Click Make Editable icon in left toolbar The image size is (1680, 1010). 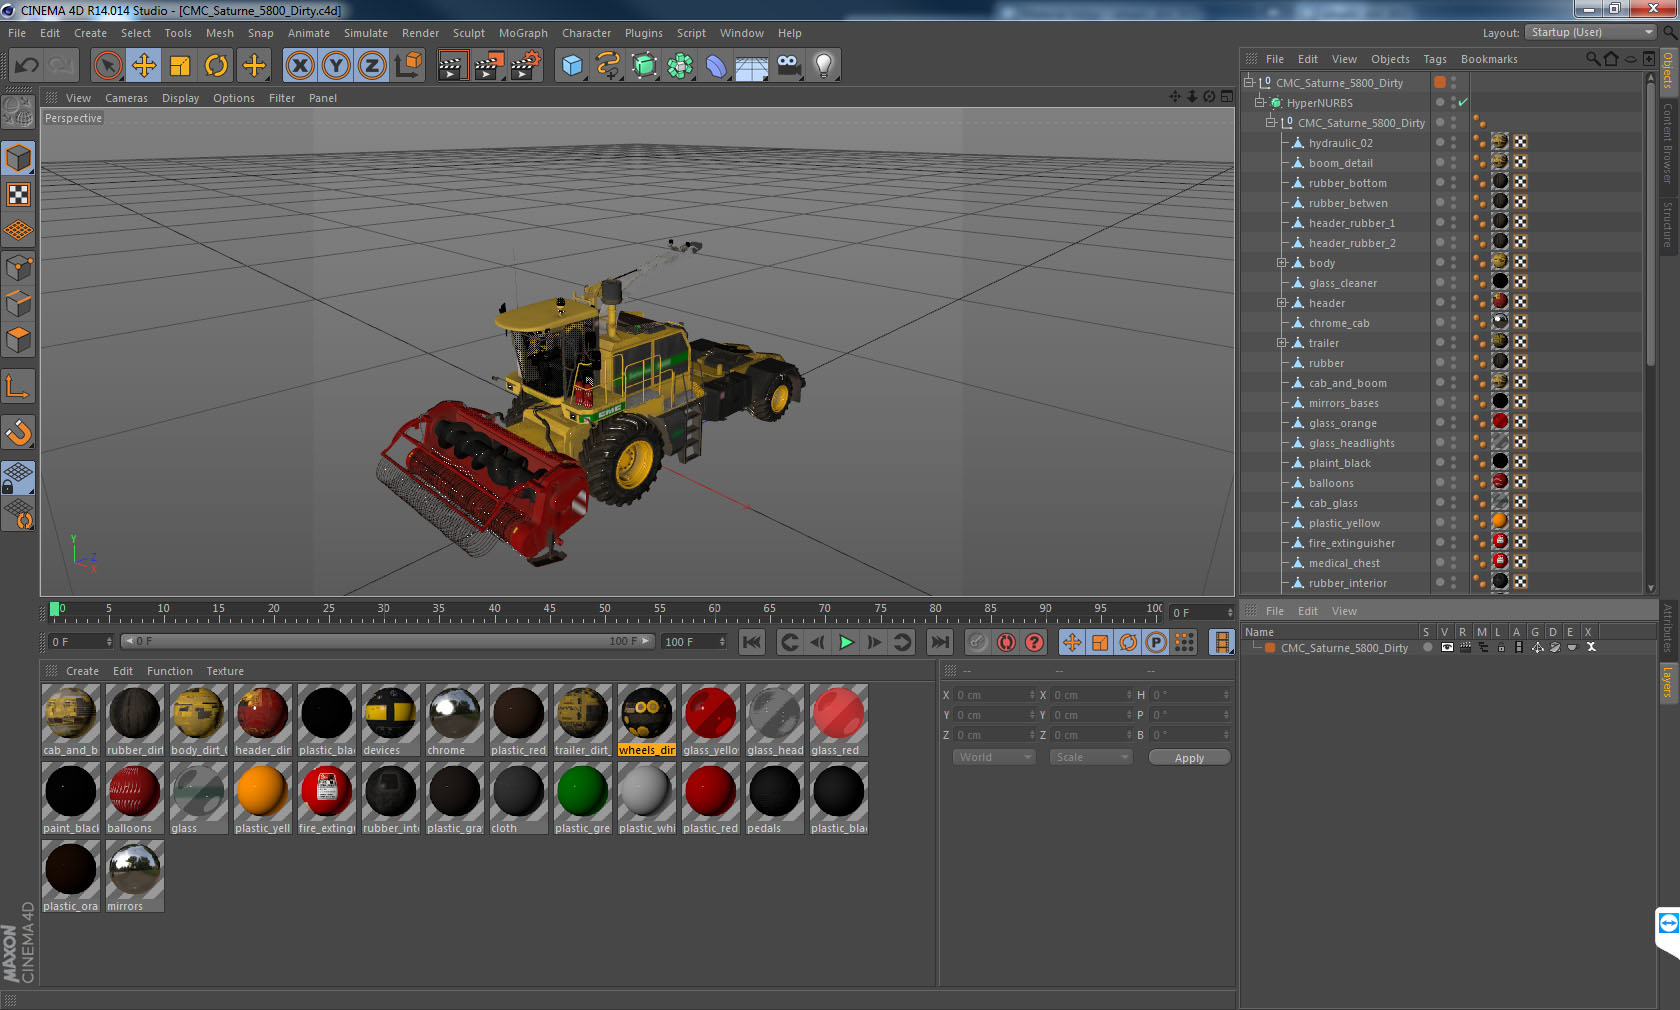18,112
